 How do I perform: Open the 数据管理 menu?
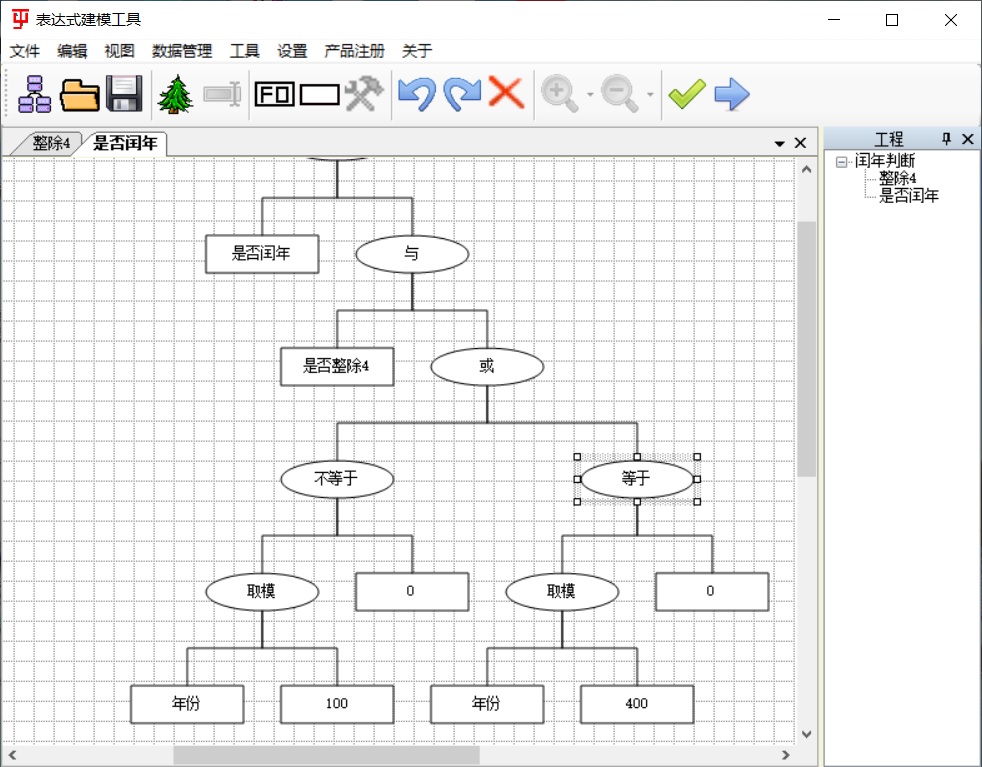point(182,51)
